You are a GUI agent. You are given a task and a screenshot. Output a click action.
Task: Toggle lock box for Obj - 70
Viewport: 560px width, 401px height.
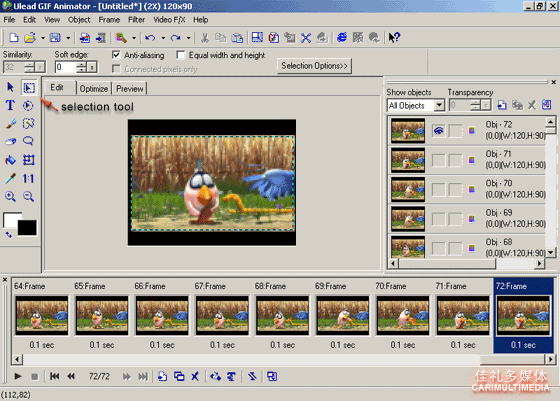pyautogui.click(x=455, y=189)
